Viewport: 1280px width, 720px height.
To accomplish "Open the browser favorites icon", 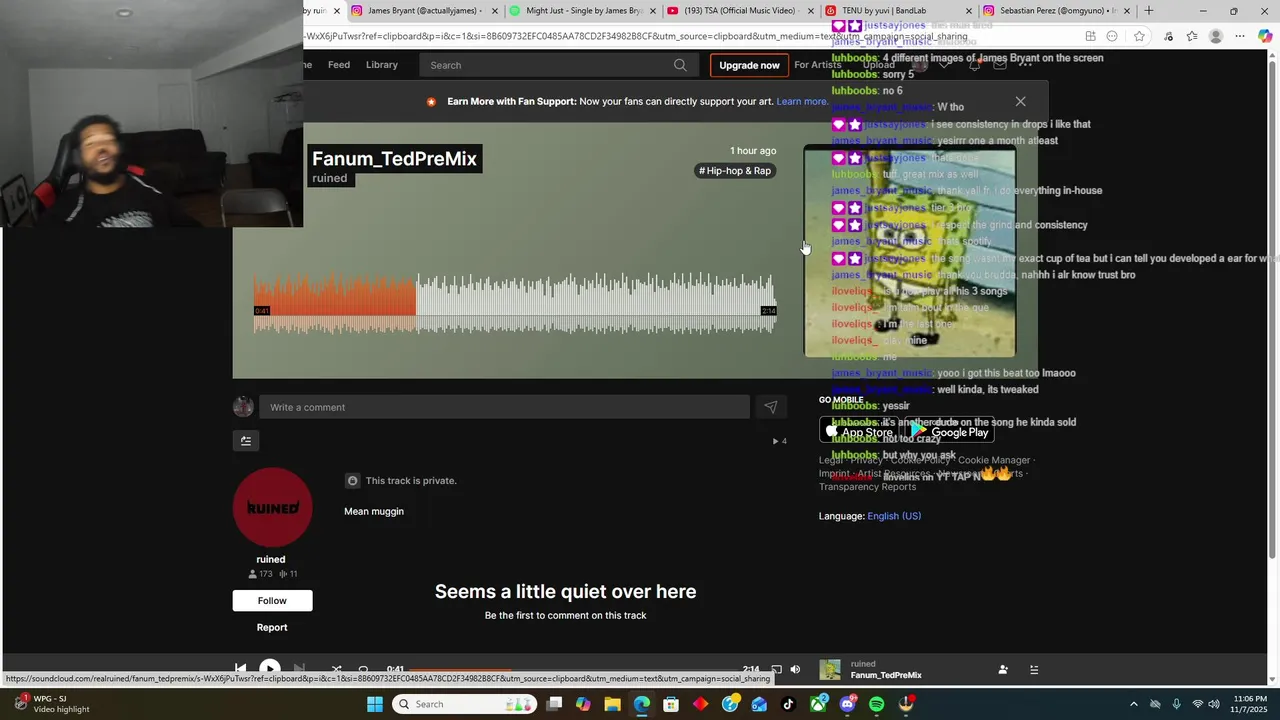I will click(1191, 36).
